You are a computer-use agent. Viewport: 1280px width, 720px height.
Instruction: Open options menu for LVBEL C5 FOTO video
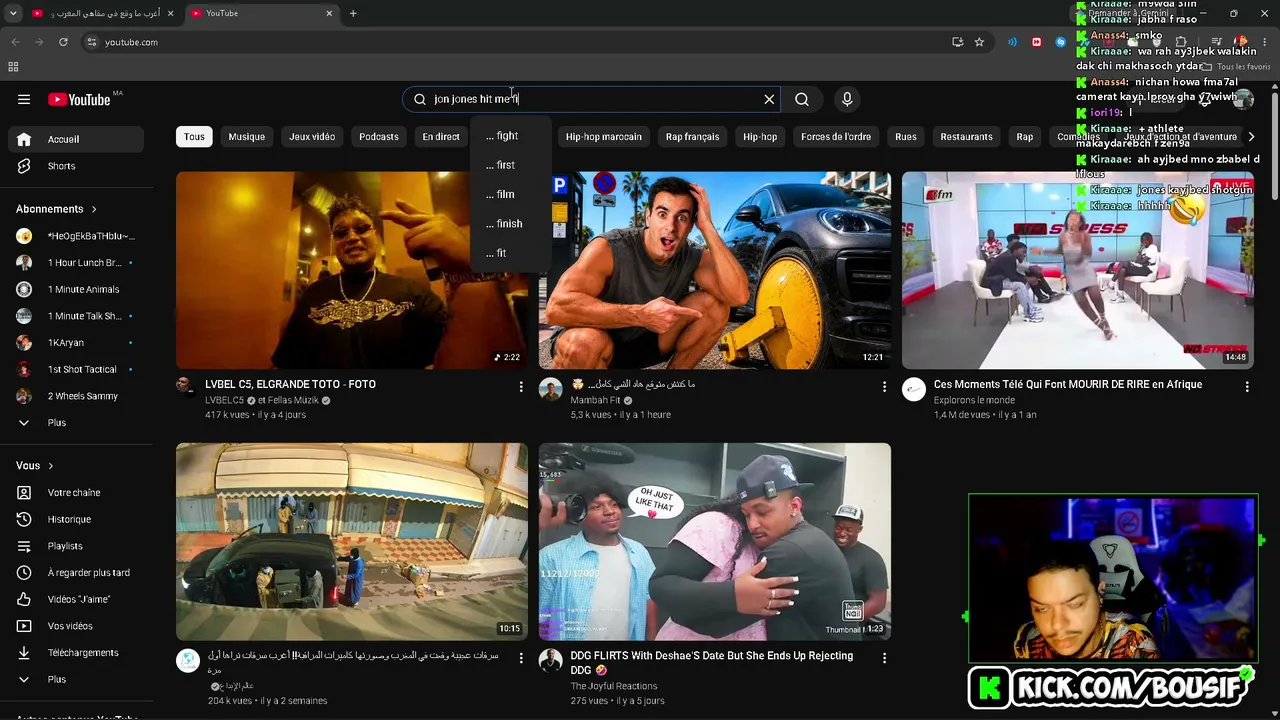521,386
